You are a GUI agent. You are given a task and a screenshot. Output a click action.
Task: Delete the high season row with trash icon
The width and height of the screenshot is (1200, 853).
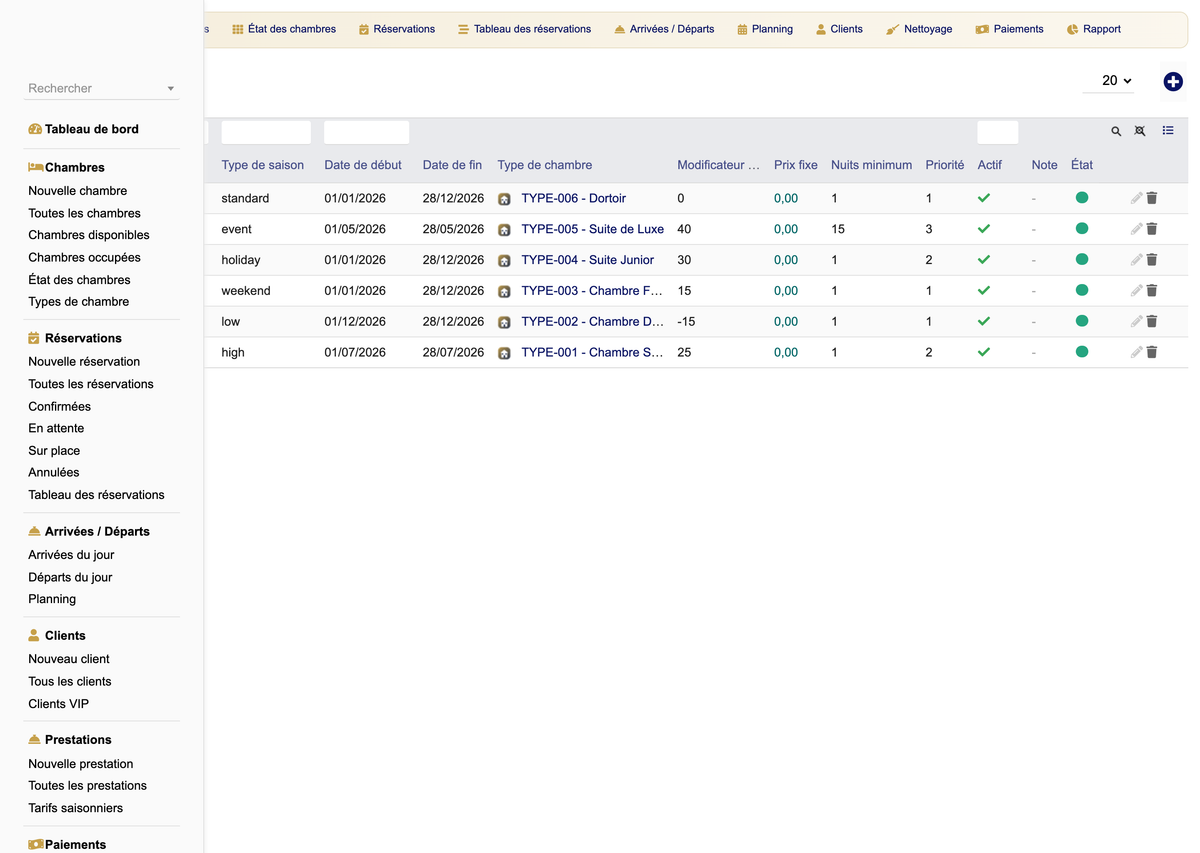tap(1152, 353)
